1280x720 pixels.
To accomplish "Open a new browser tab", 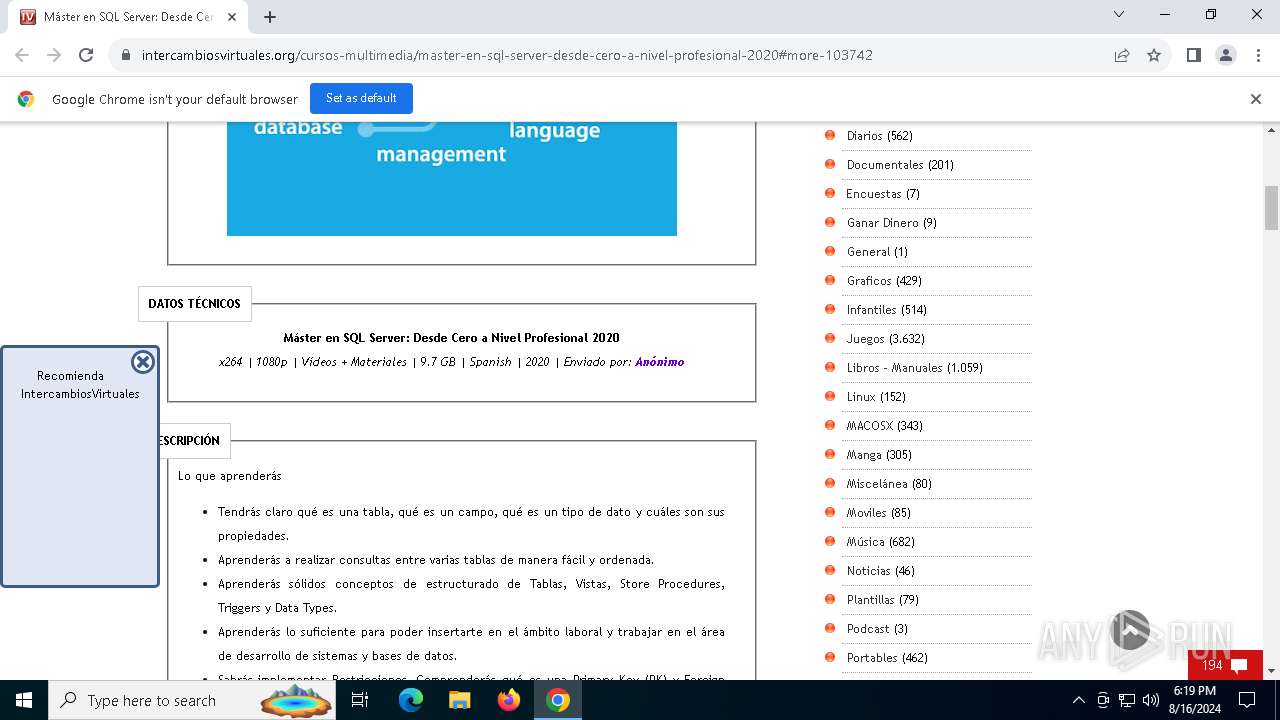I will [270, 16].
